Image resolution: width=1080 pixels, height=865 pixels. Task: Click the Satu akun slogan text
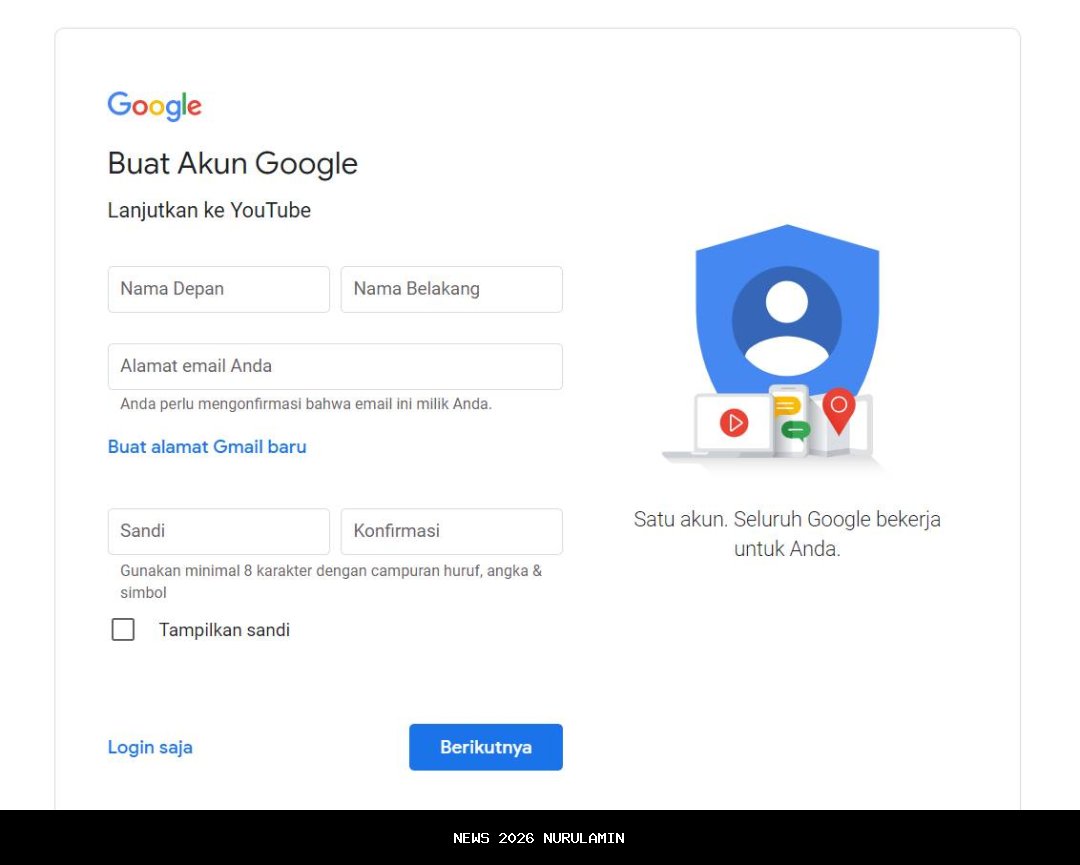coord(787,534)
